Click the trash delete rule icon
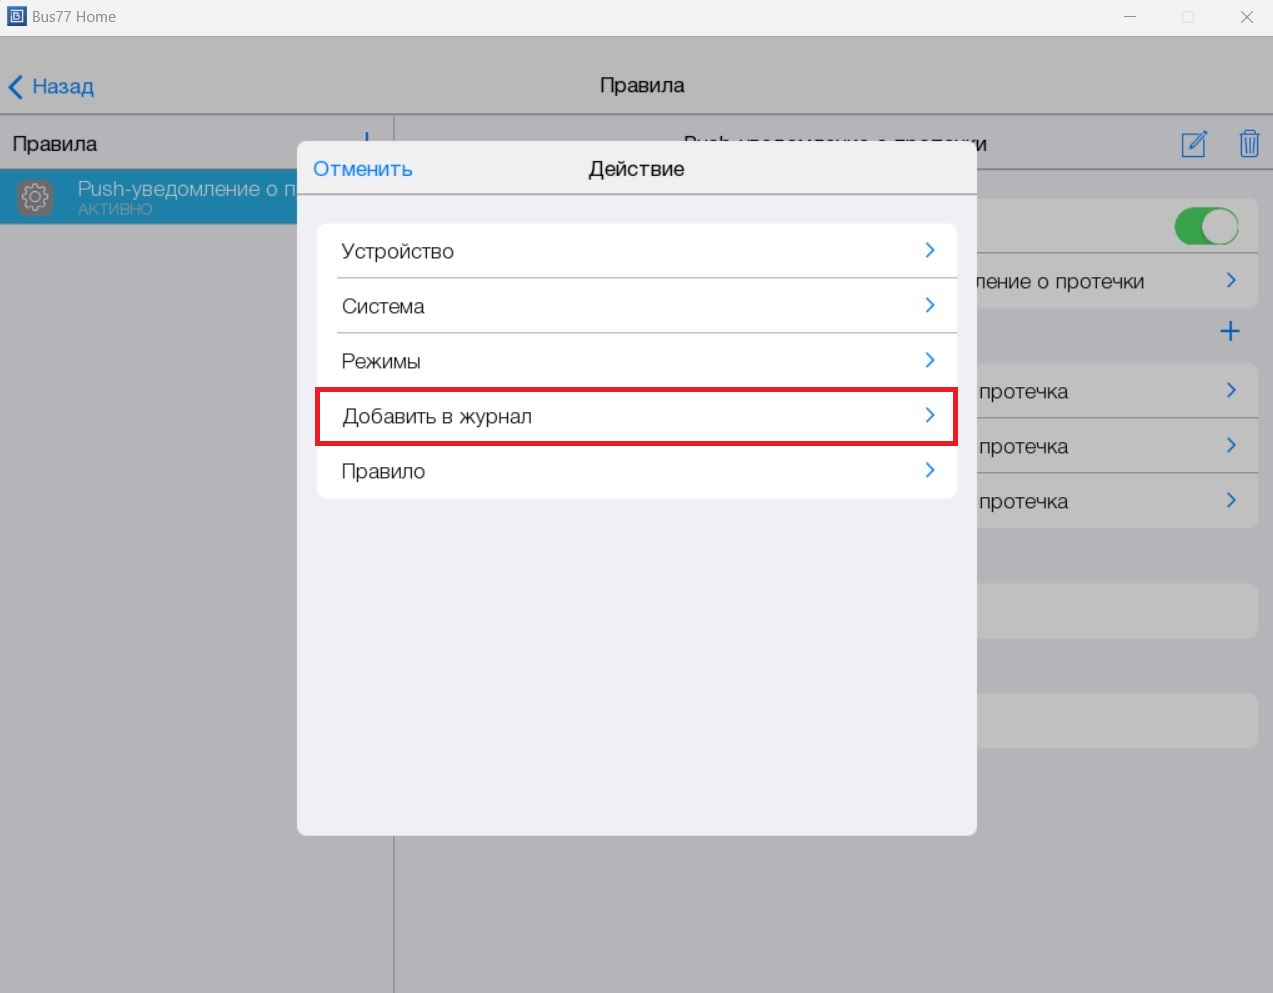 [x=1249, y=144]
